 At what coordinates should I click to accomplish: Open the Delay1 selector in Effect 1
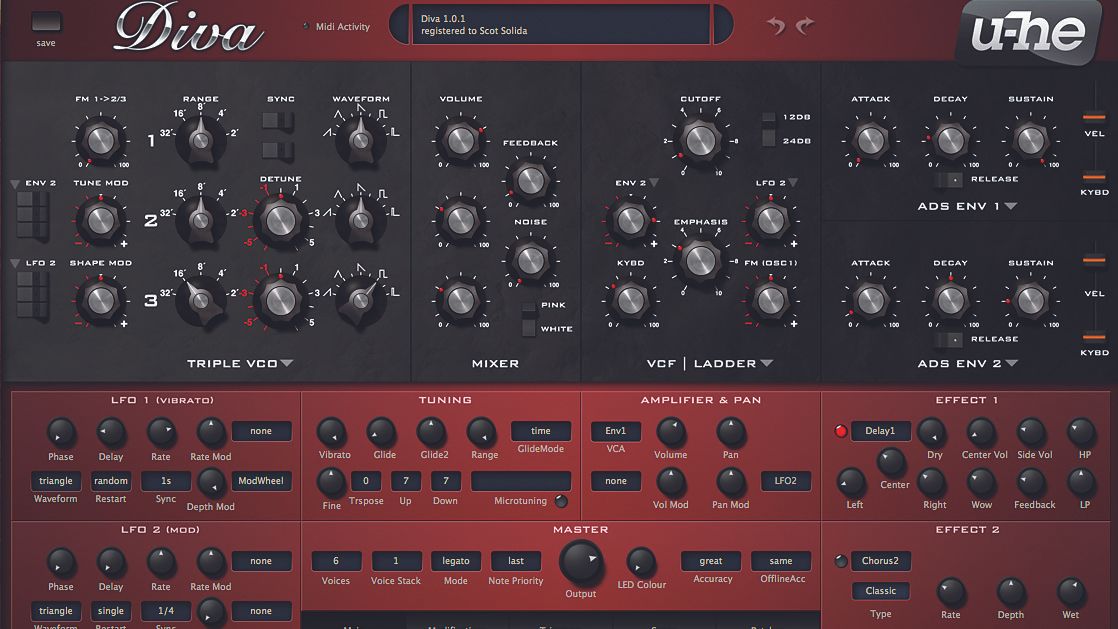(881, 431)
